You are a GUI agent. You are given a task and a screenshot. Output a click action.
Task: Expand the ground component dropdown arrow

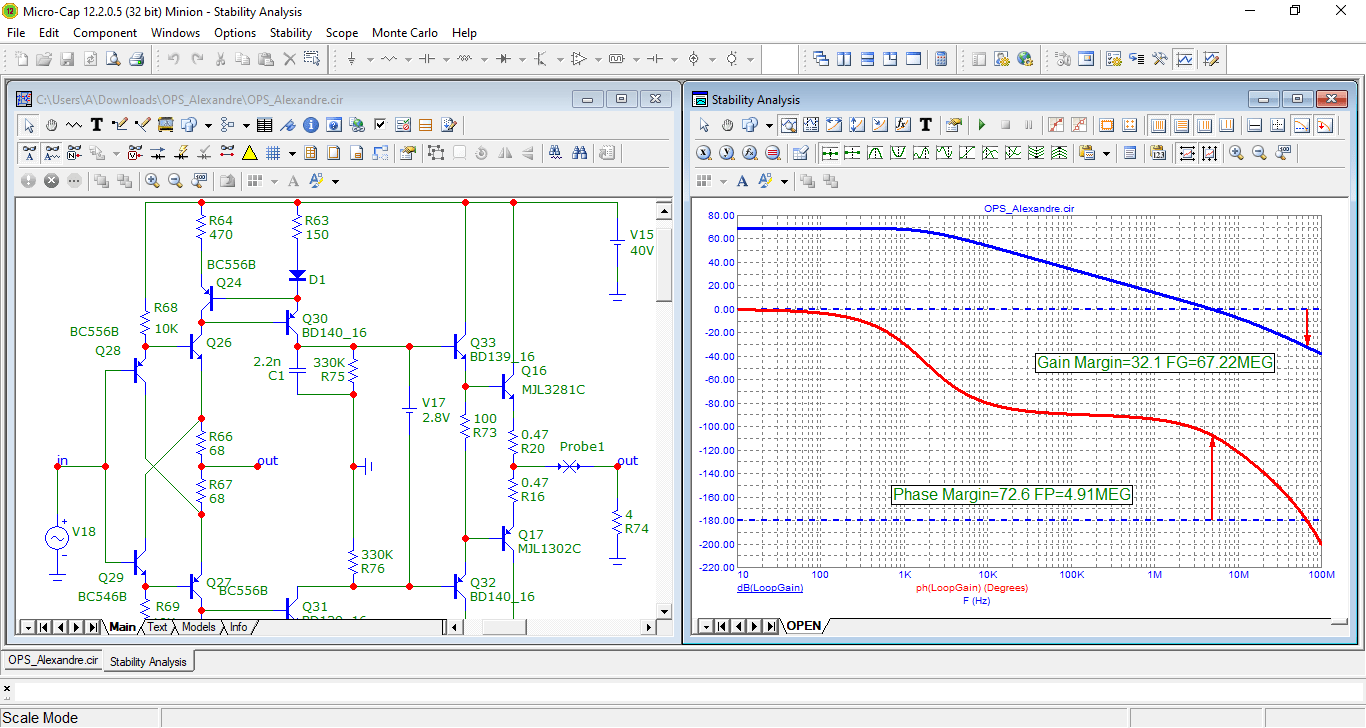tap(370, 59)
